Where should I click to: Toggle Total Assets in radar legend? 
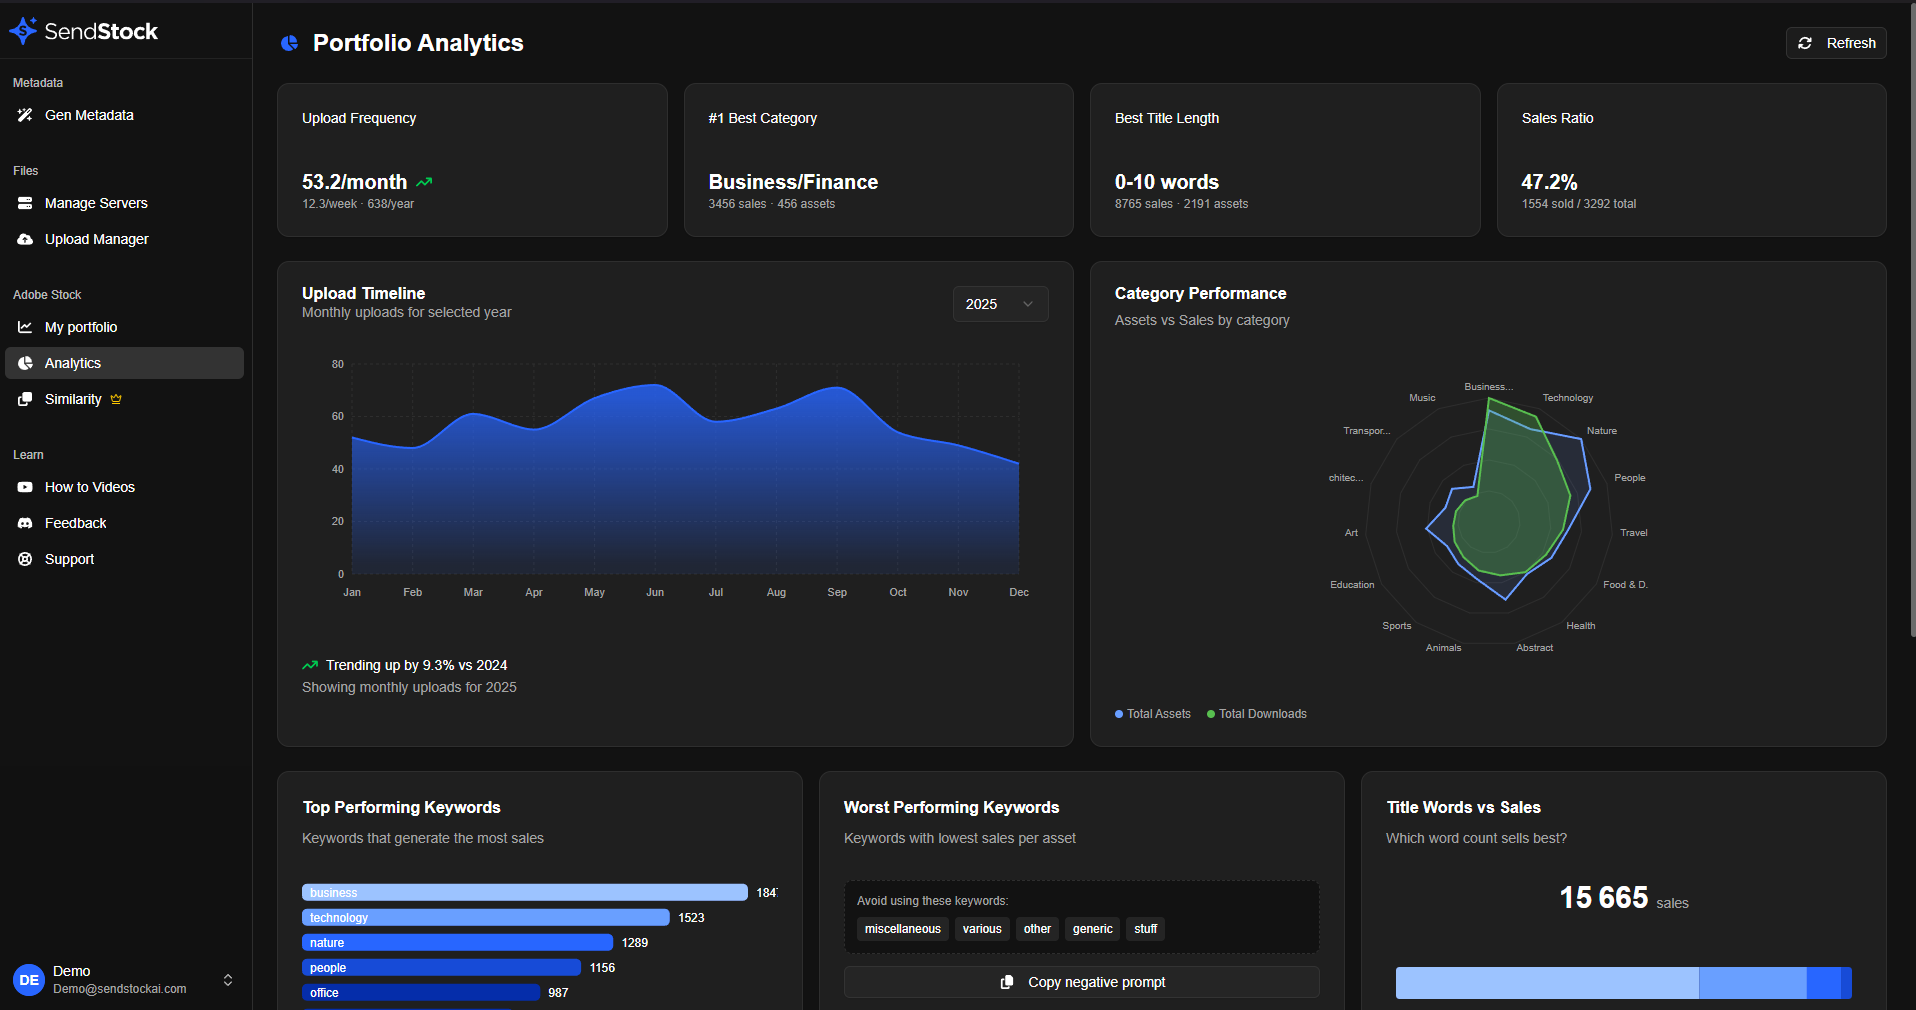(x=1152, y=714)
